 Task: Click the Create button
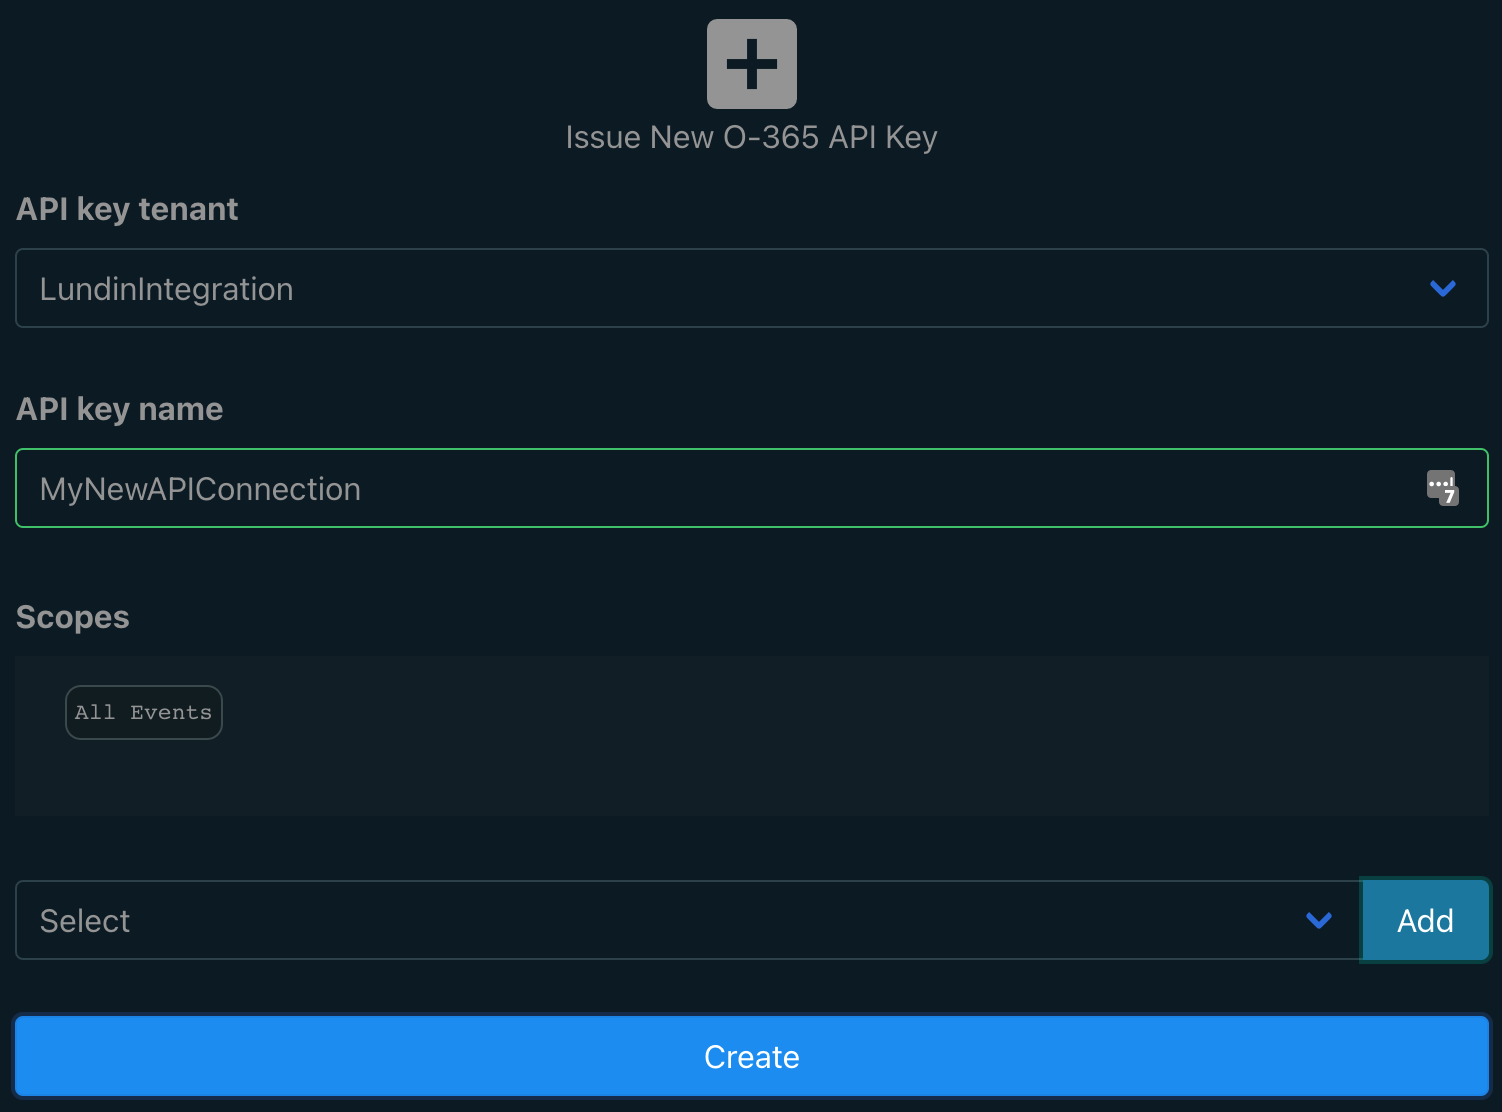pos(752,1056)
